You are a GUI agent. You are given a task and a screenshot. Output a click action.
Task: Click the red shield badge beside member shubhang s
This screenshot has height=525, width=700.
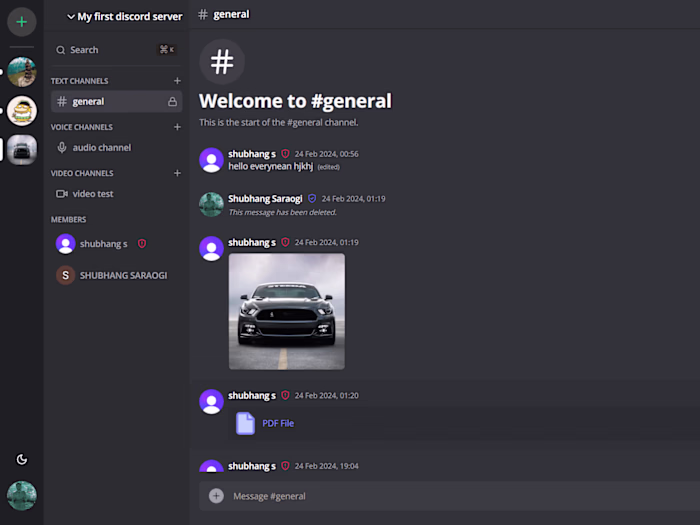(x=142, y=244)
